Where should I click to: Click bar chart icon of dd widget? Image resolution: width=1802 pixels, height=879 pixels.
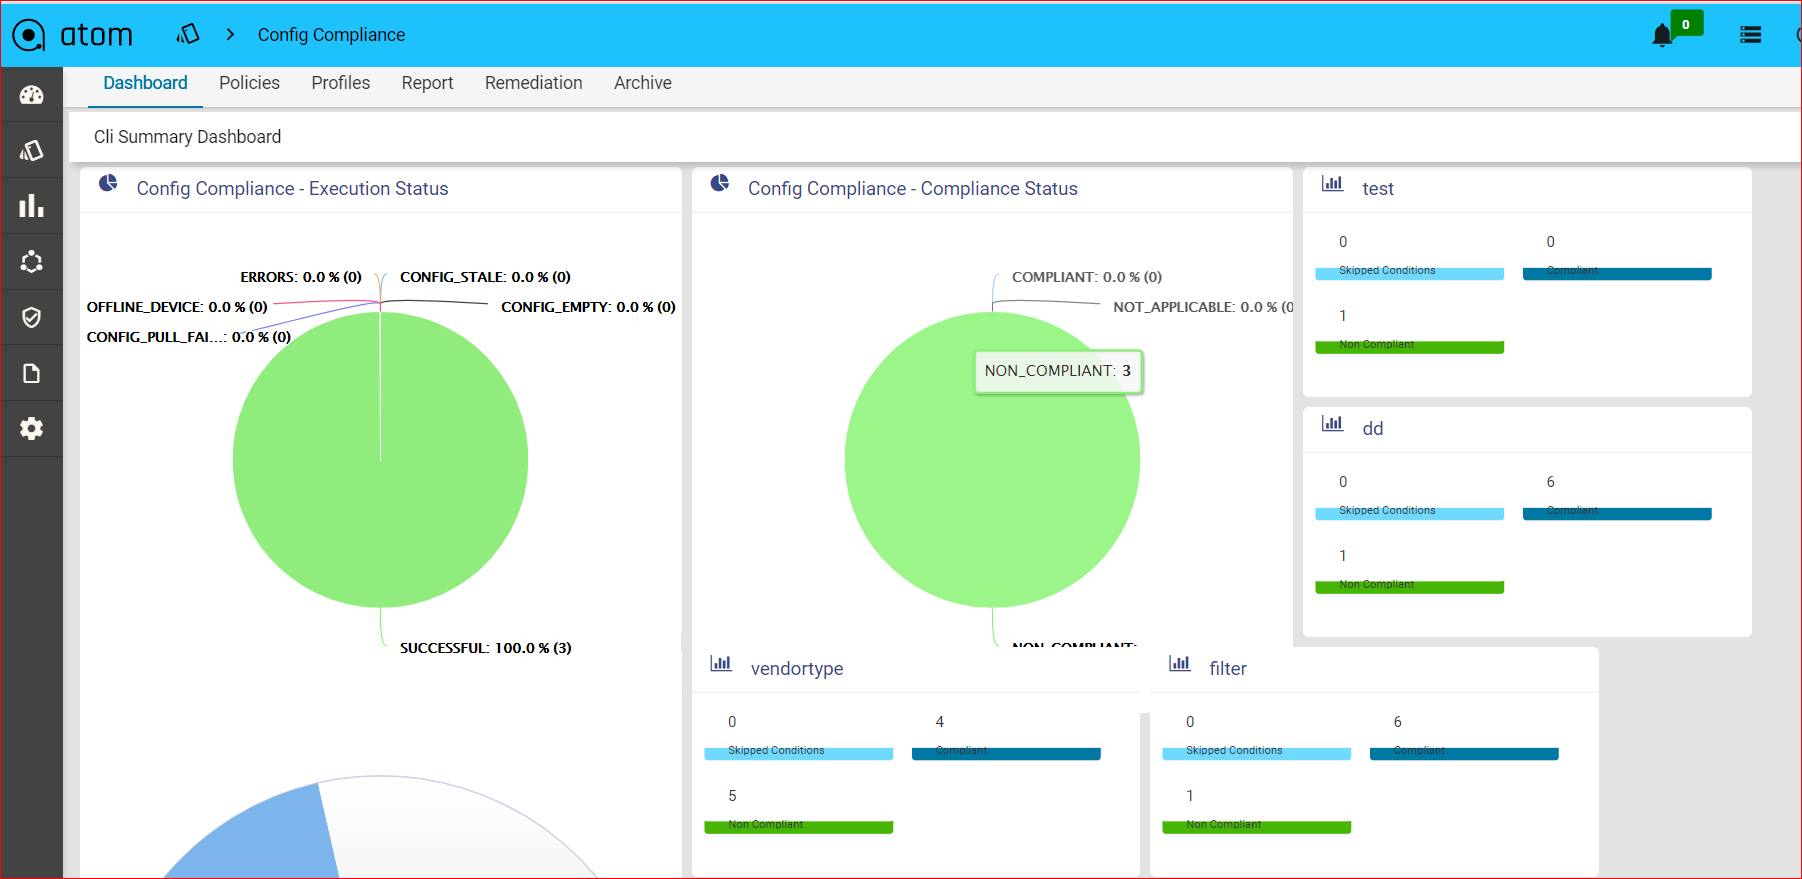click(1332, 423)
